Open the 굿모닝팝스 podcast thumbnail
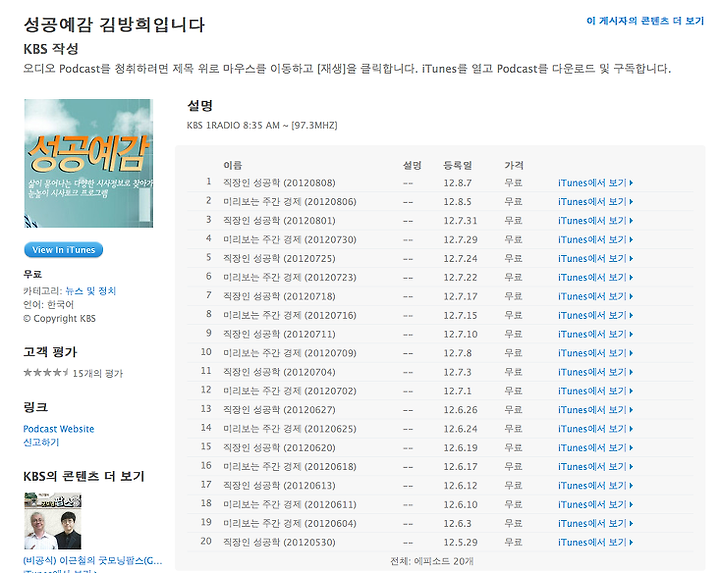The image size is (720, 573). (x=53, y=521)
